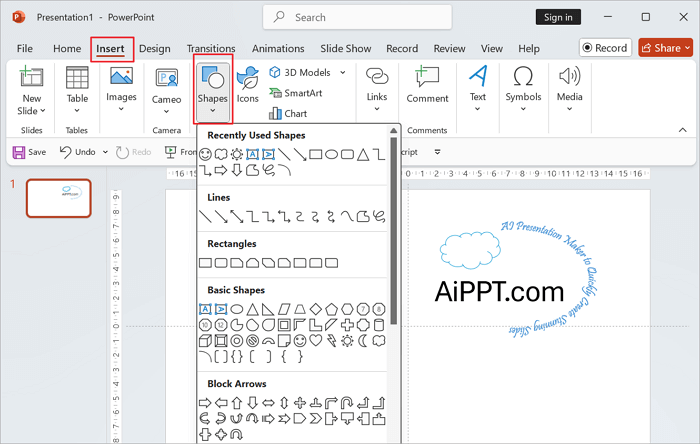Open the Transitions tab
The image size is (700, 444).
211,48
